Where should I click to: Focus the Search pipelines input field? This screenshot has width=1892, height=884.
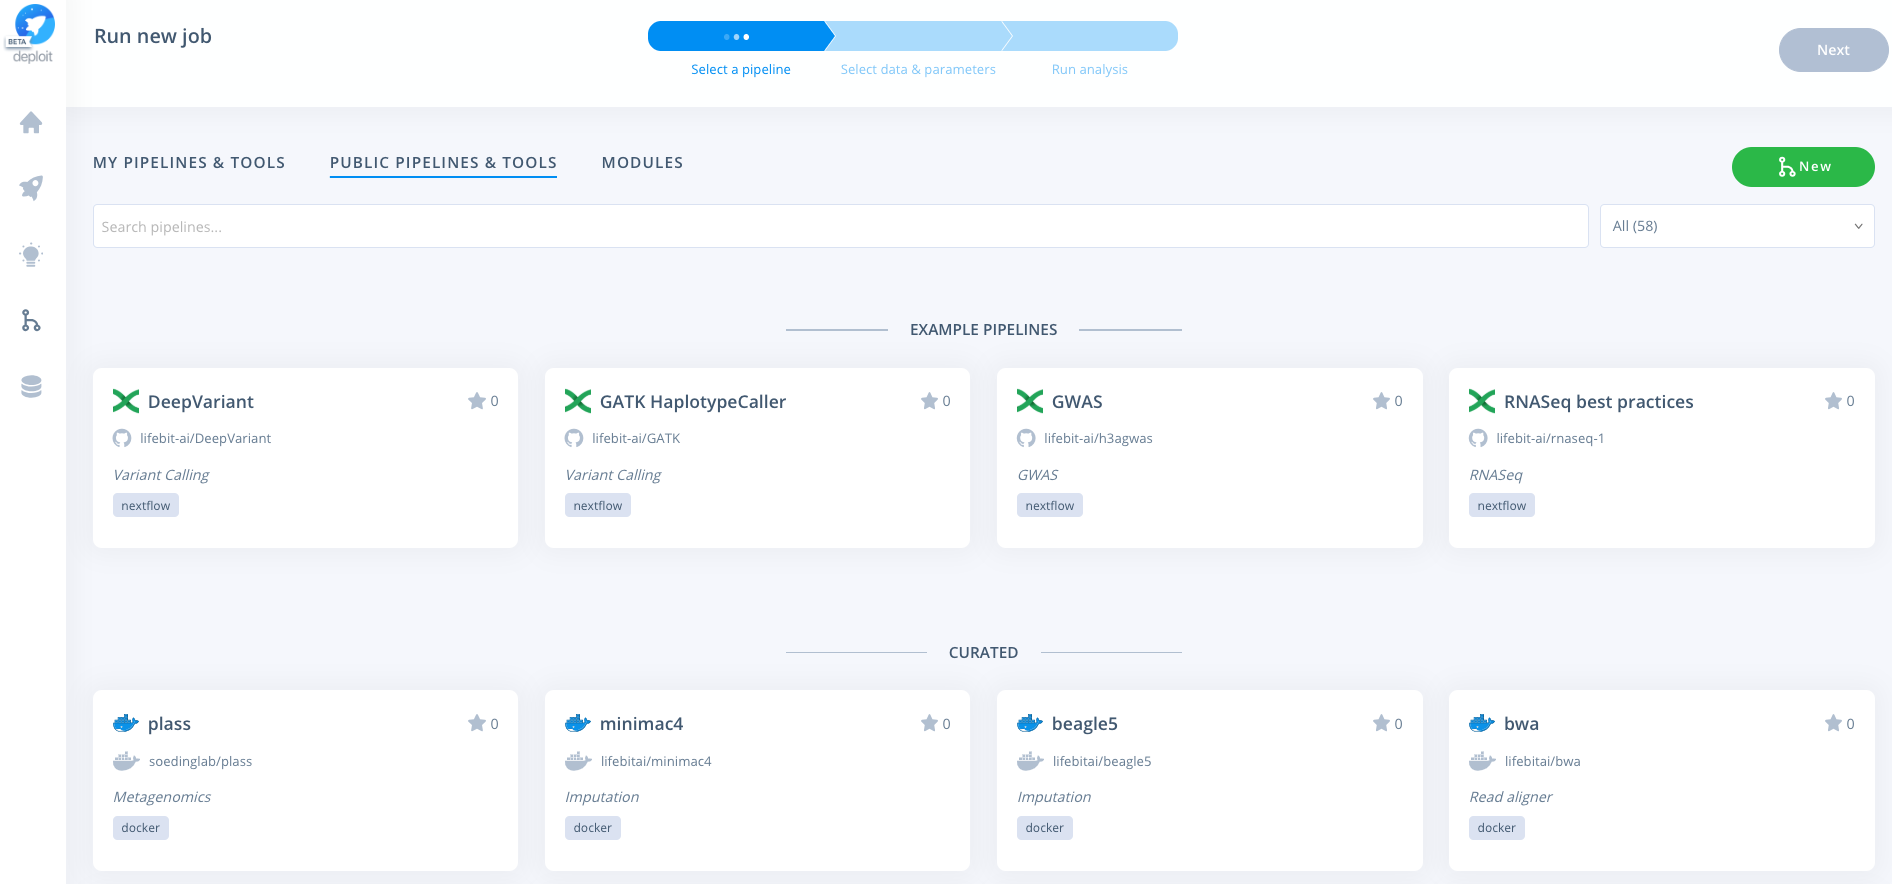[x=840, y=226]
